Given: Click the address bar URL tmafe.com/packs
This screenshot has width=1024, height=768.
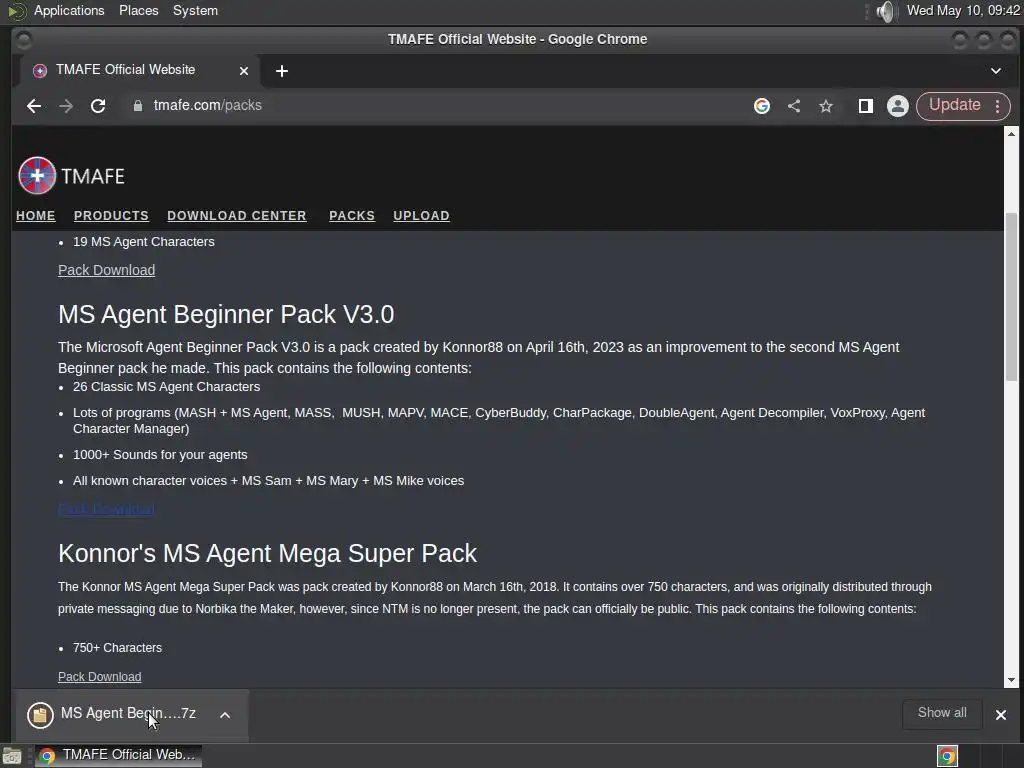Looking at the screenshot, I should [x=208, y=105].
